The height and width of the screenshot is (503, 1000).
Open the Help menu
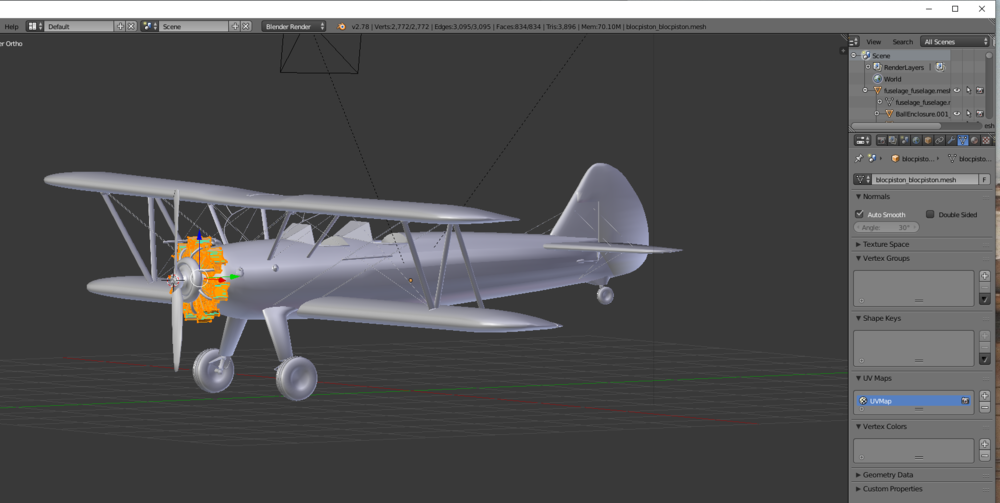[11, 27]
